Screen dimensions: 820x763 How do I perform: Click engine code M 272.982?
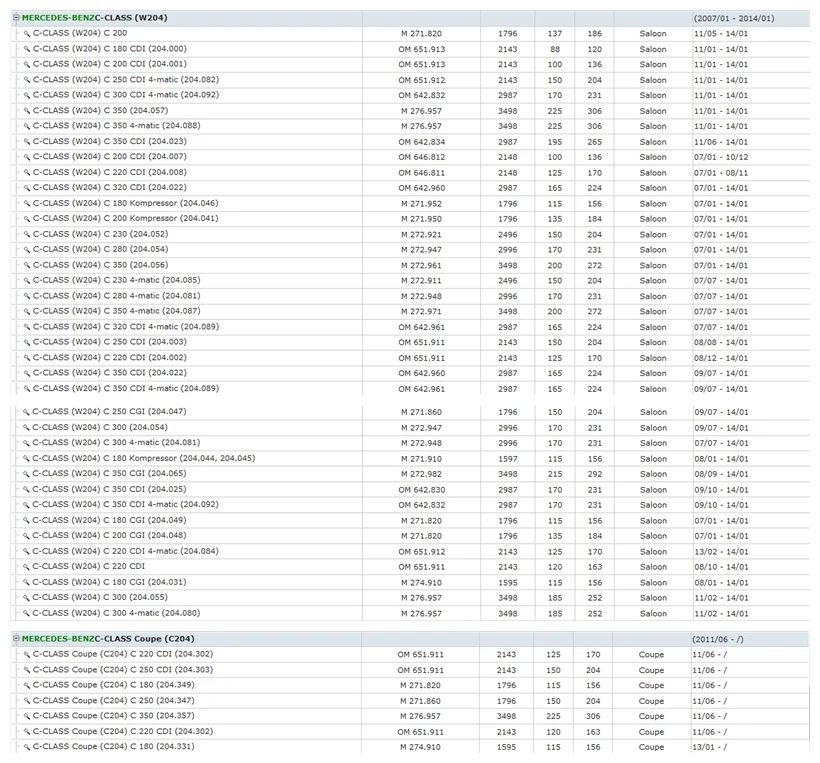coord(422,474)
